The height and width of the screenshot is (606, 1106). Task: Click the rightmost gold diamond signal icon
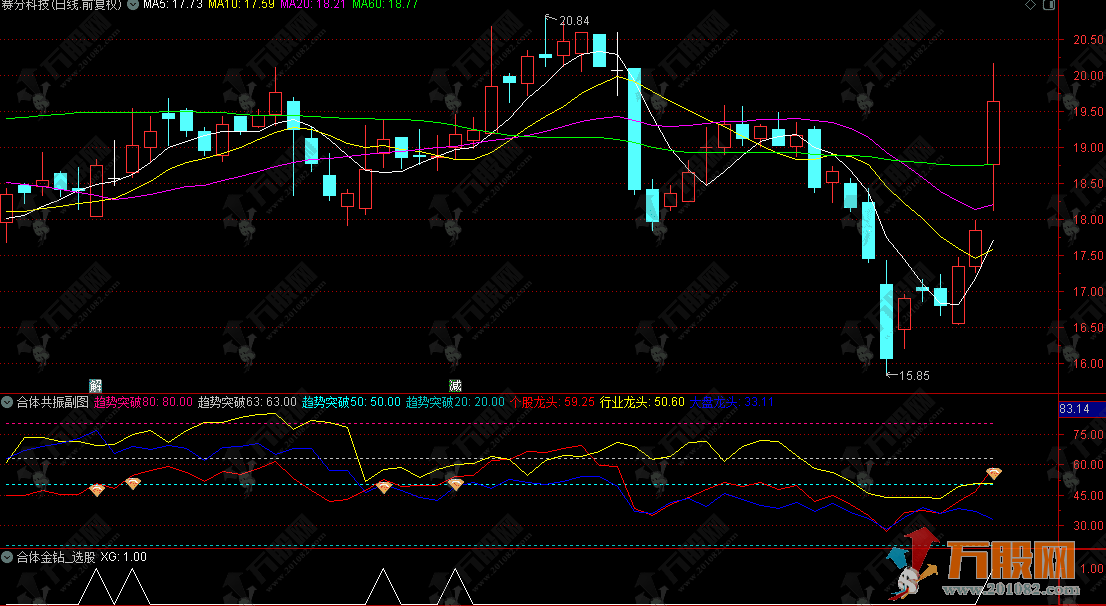994,473
